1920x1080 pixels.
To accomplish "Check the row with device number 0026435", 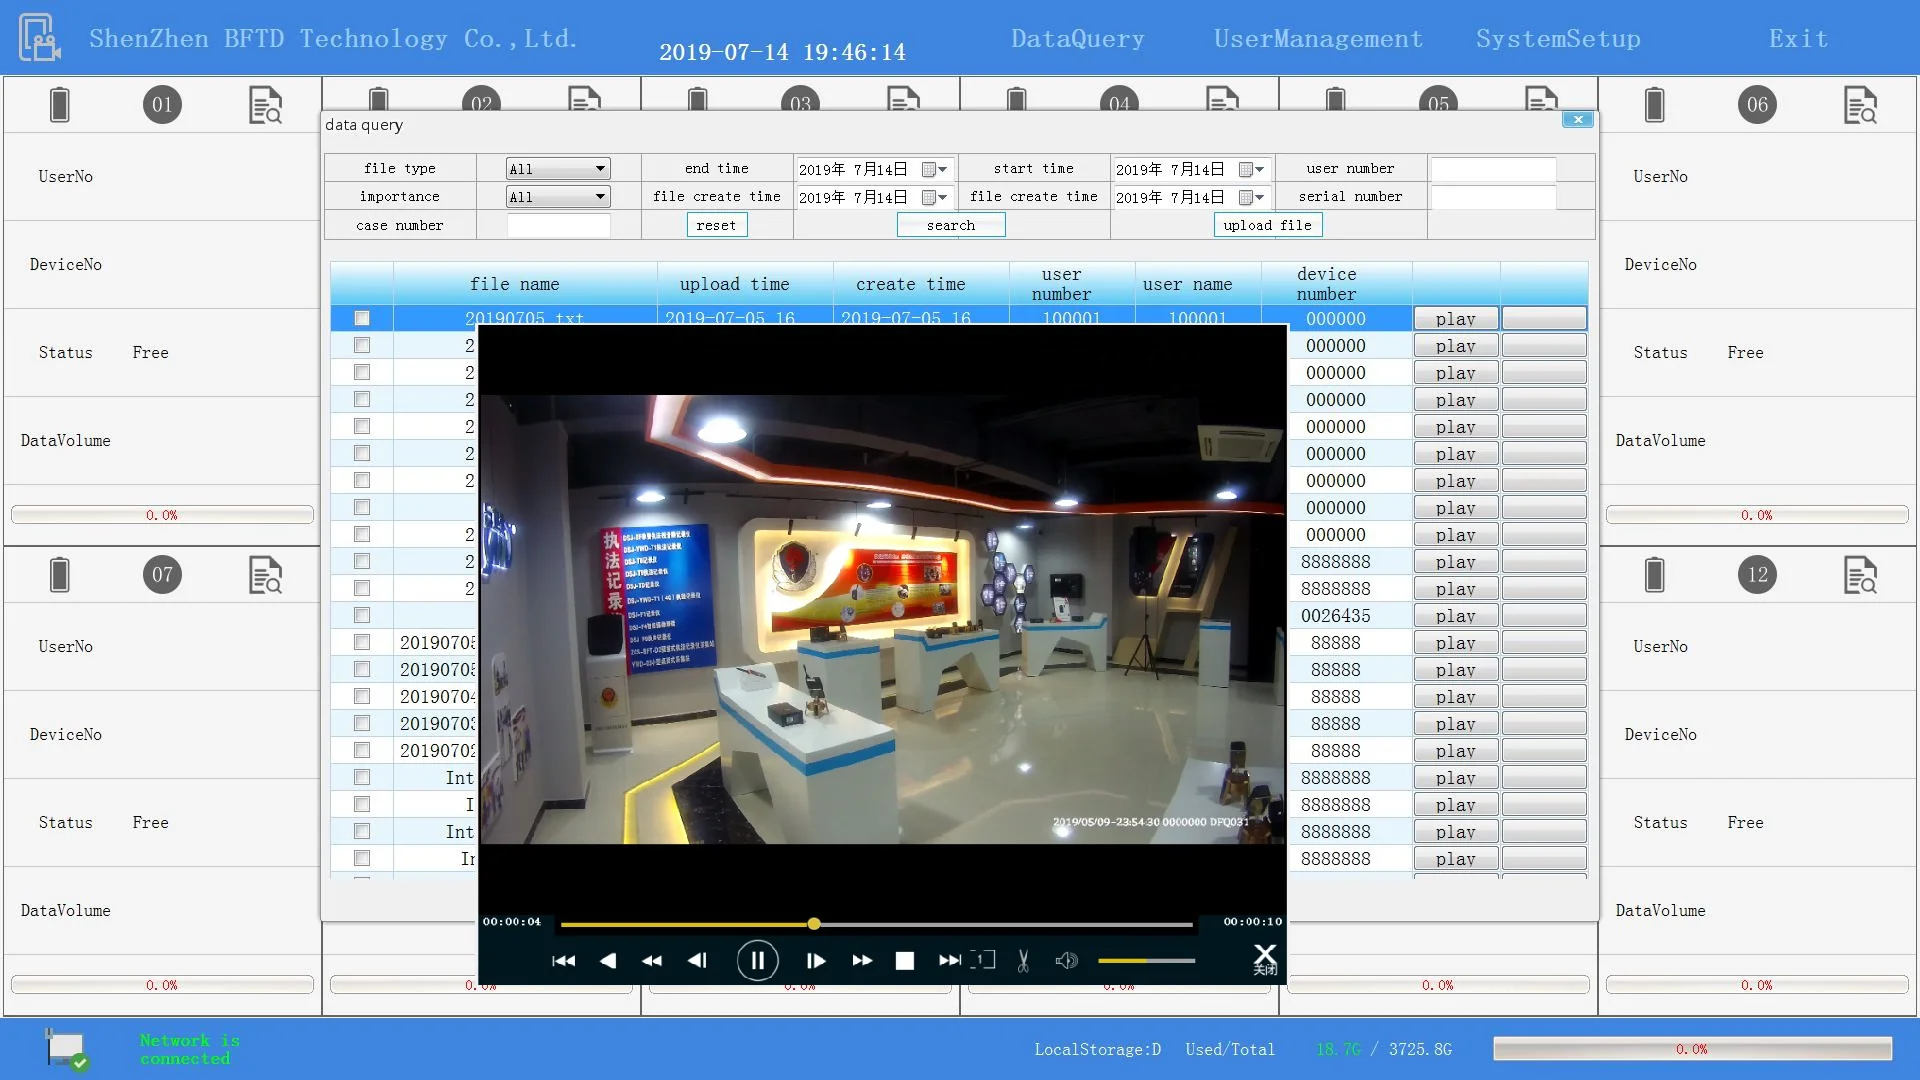I will click(362, 616).
